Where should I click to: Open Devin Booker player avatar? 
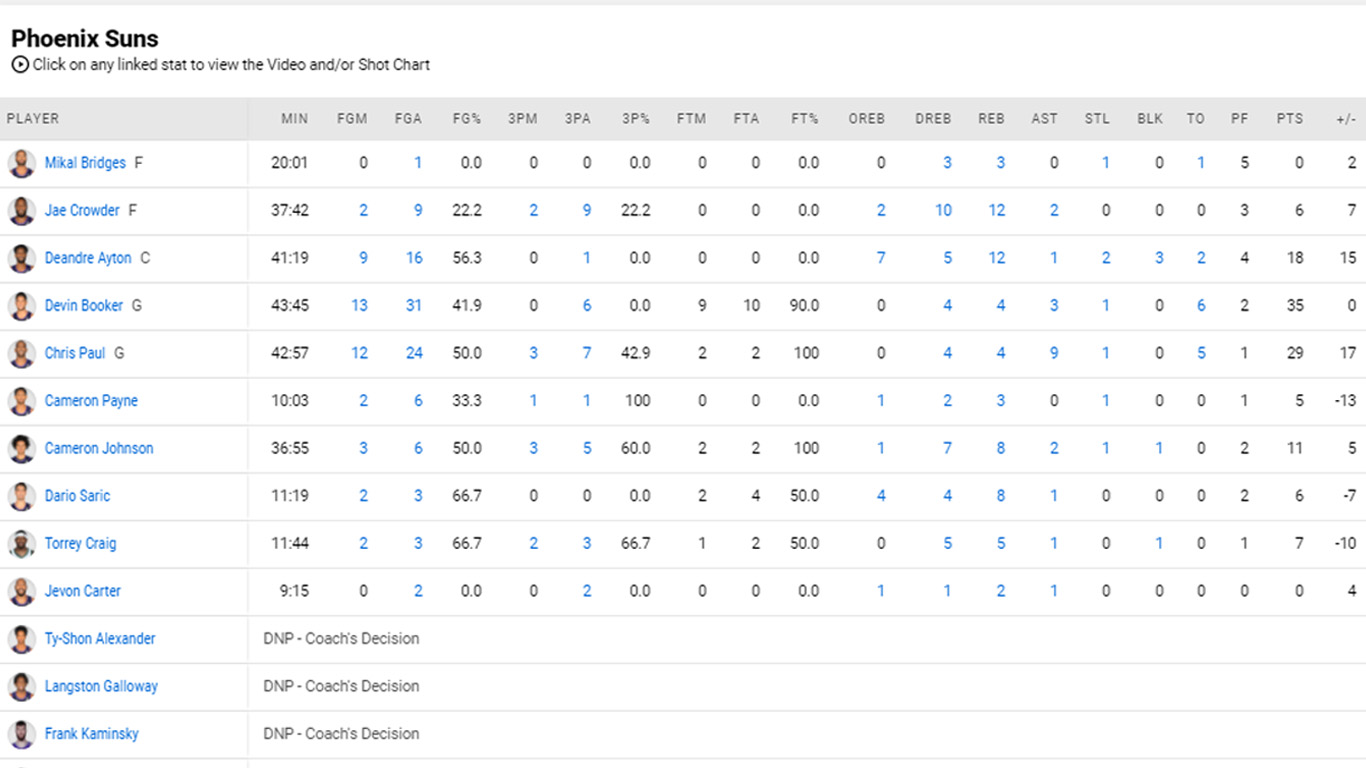coord(21,306)
